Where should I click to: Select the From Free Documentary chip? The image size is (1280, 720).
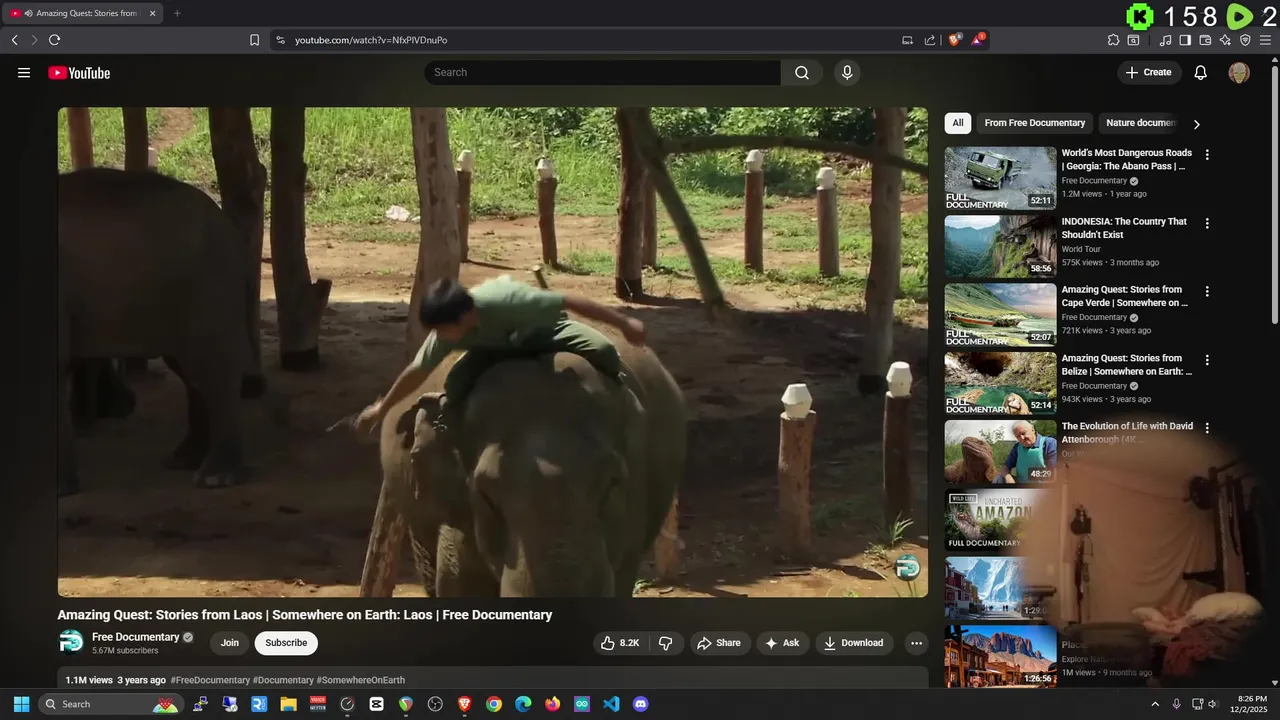tap(1034, 123)
